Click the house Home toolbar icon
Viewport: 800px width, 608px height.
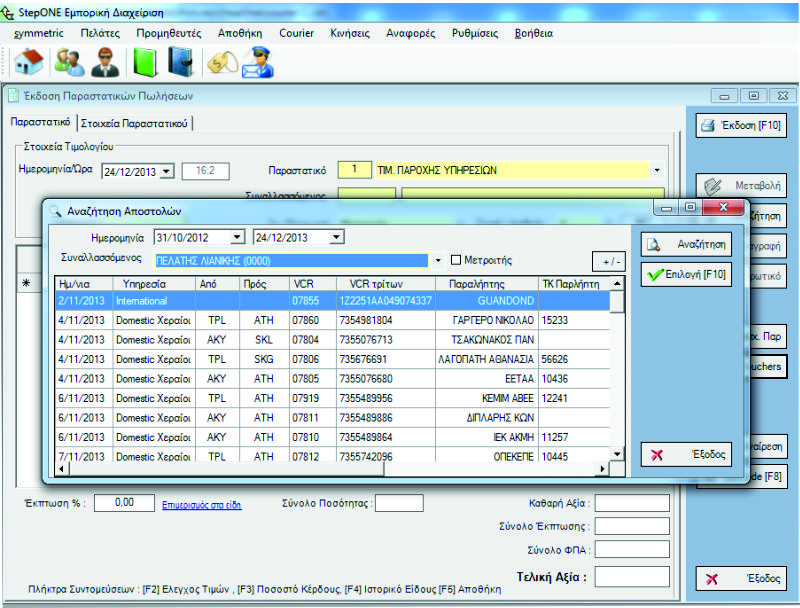(x=27, y=62)
